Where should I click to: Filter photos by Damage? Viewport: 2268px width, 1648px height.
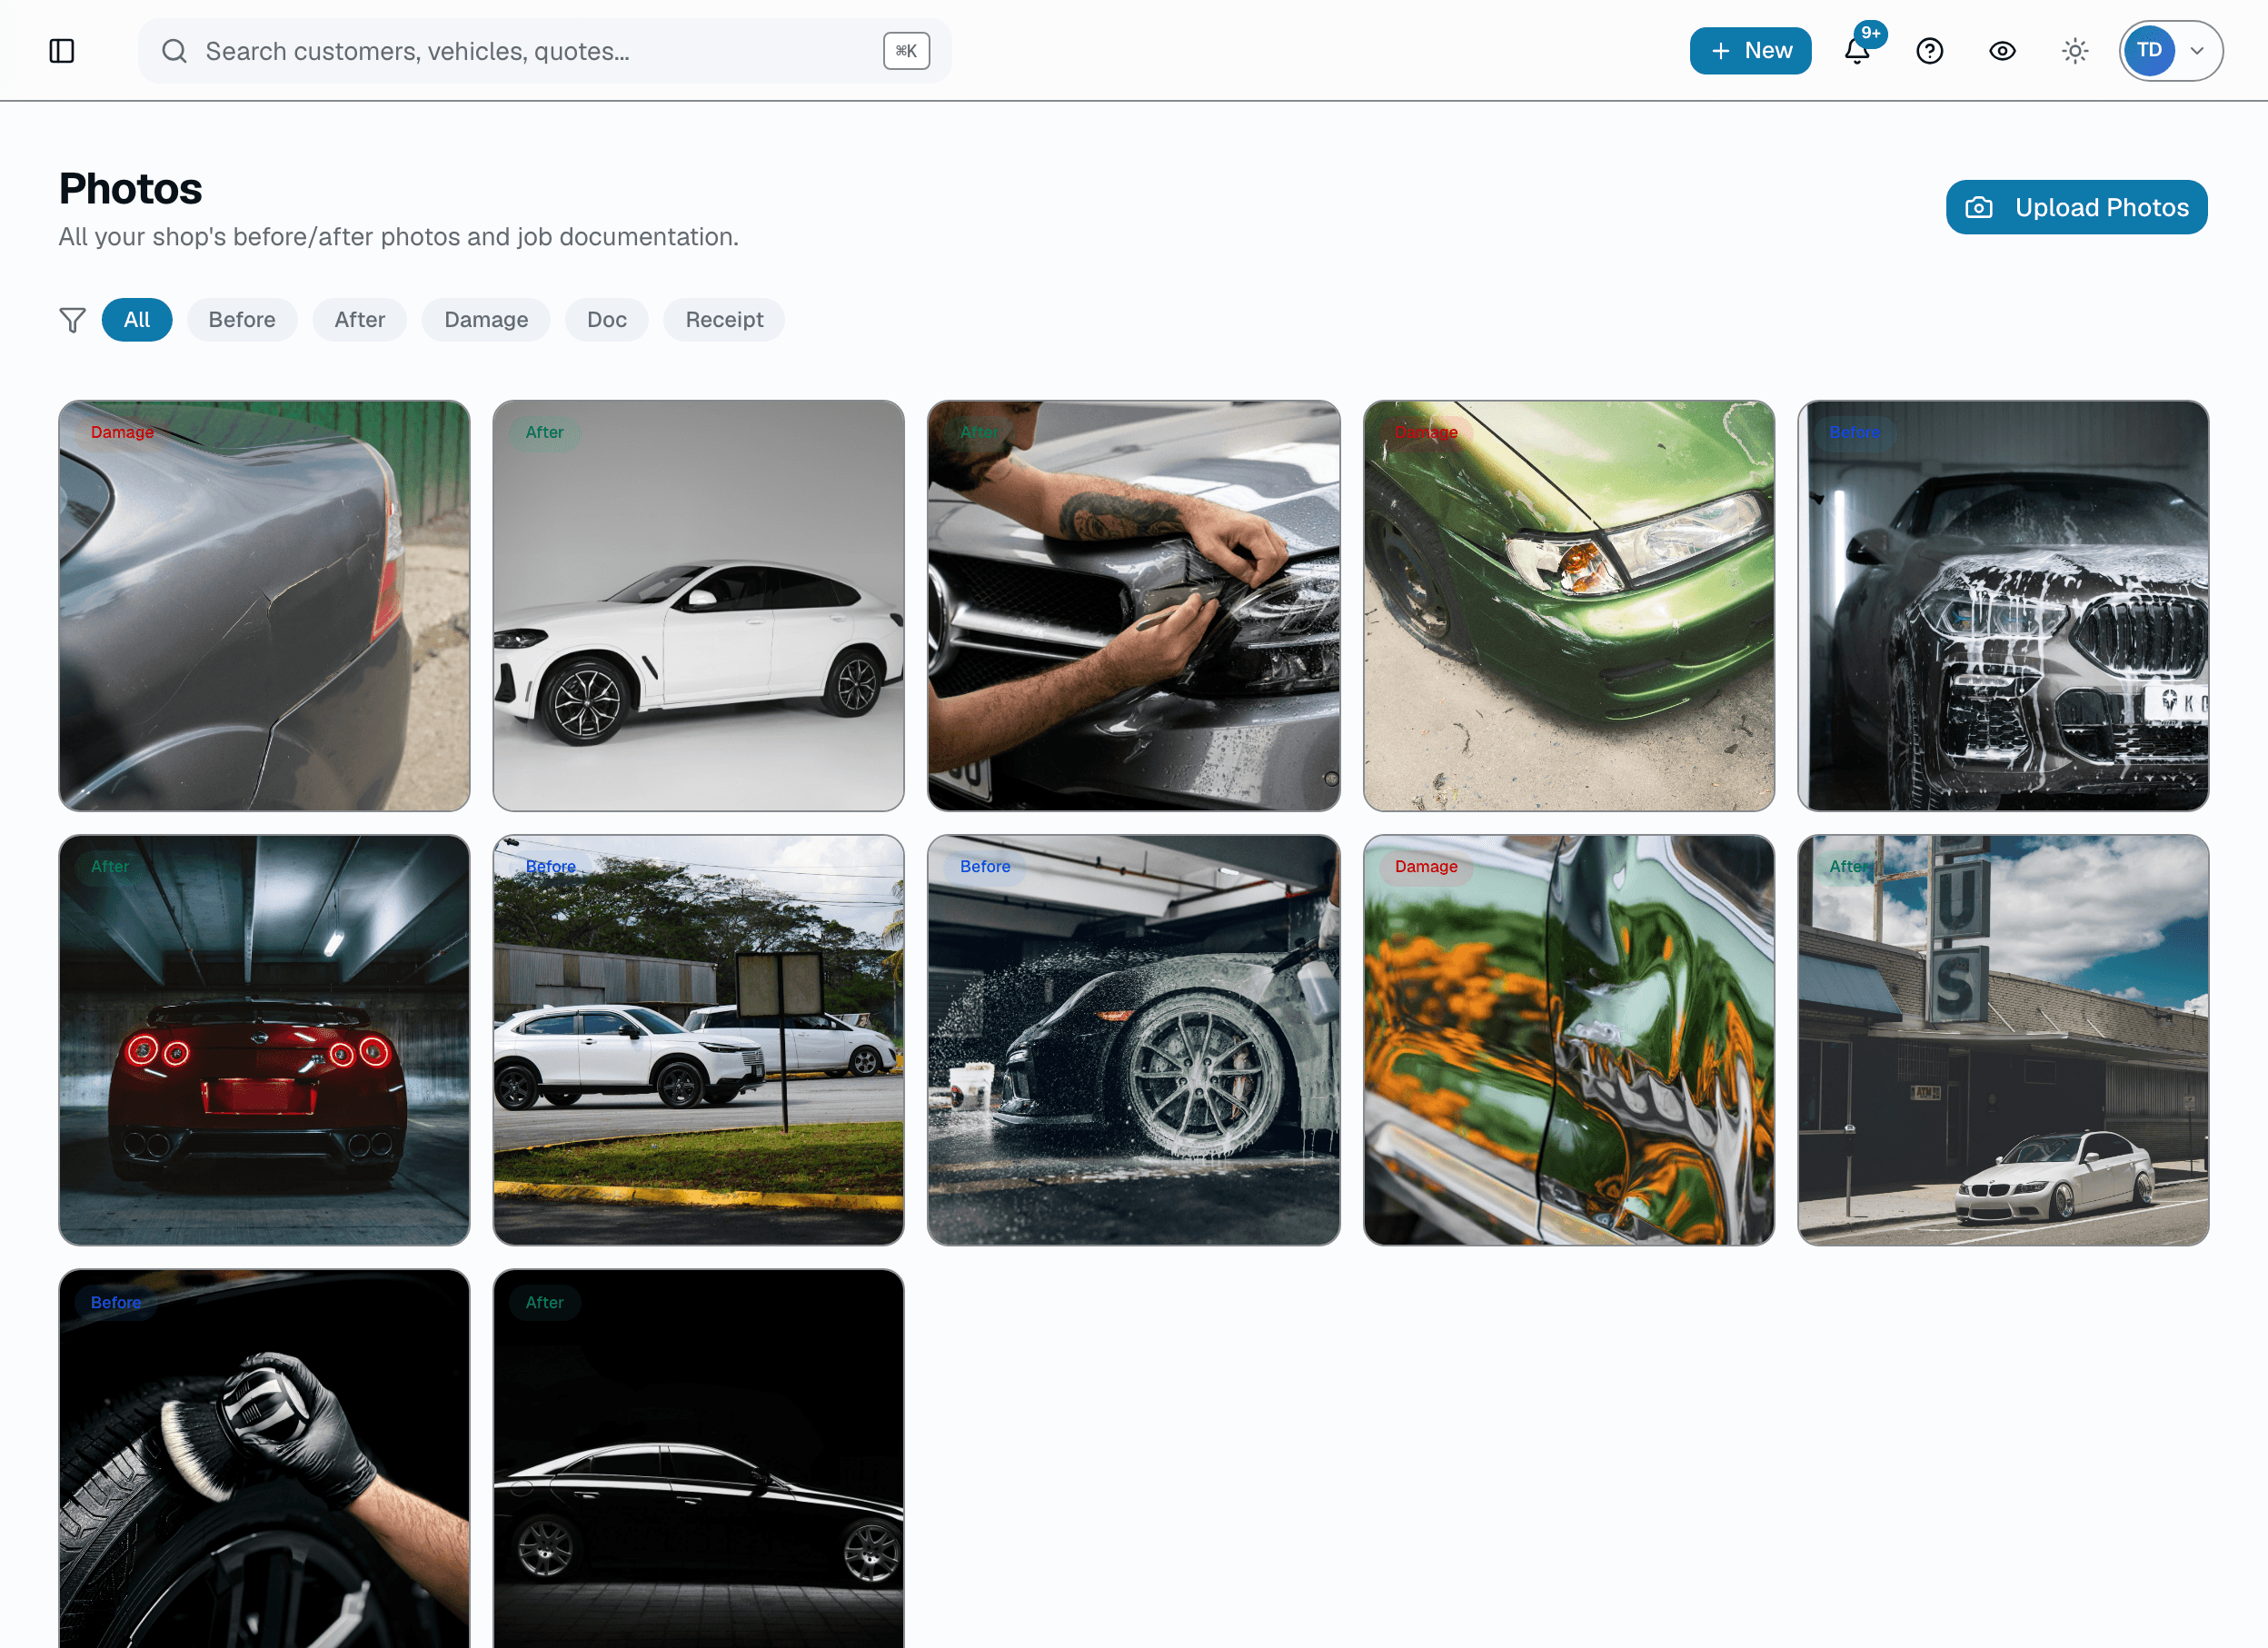(486, 320)
